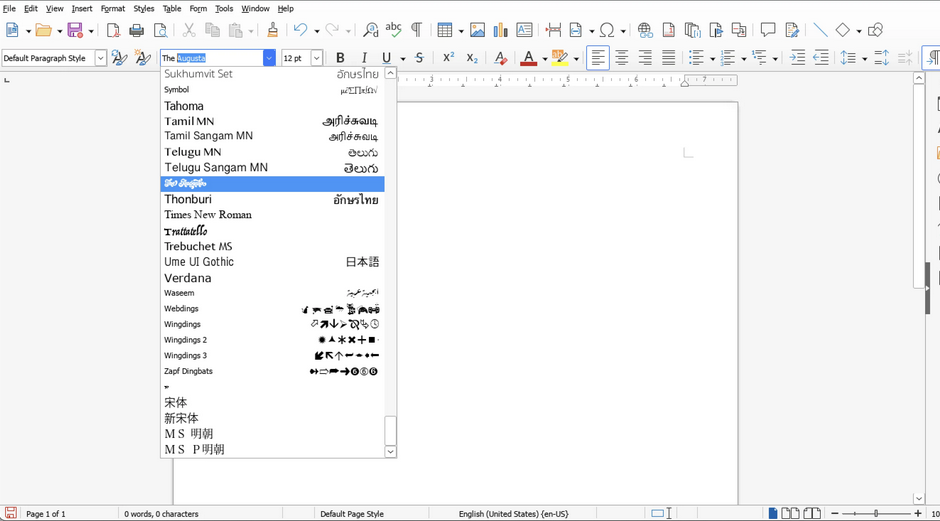Choose Verdana from font list
940x521 pixels.
coord(272,278)
